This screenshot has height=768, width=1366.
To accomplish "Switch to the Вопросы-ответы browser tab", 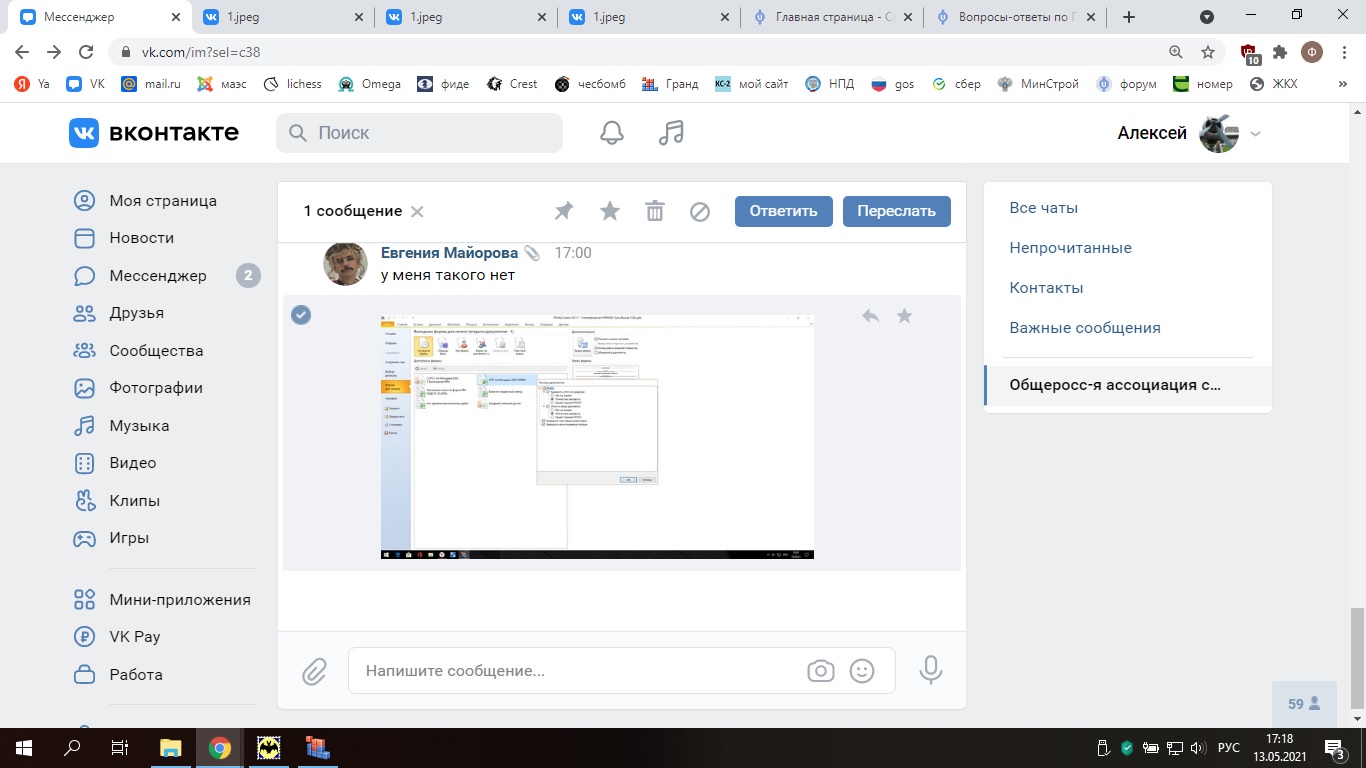I will (x=1016, y=17).
